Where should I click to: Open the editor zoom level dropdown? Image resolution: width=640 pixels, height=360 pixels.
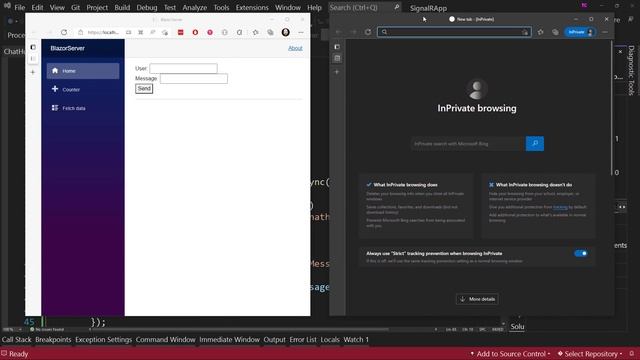12,329
